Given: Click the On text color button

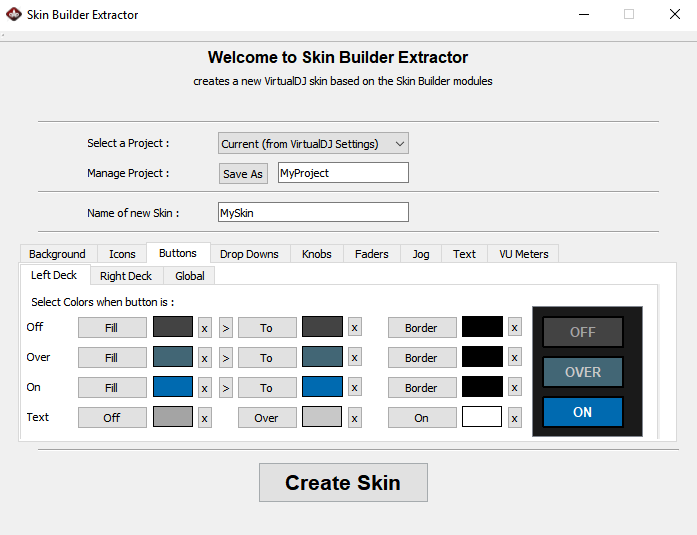Looking at the screenshot, I should coord(422,418).
